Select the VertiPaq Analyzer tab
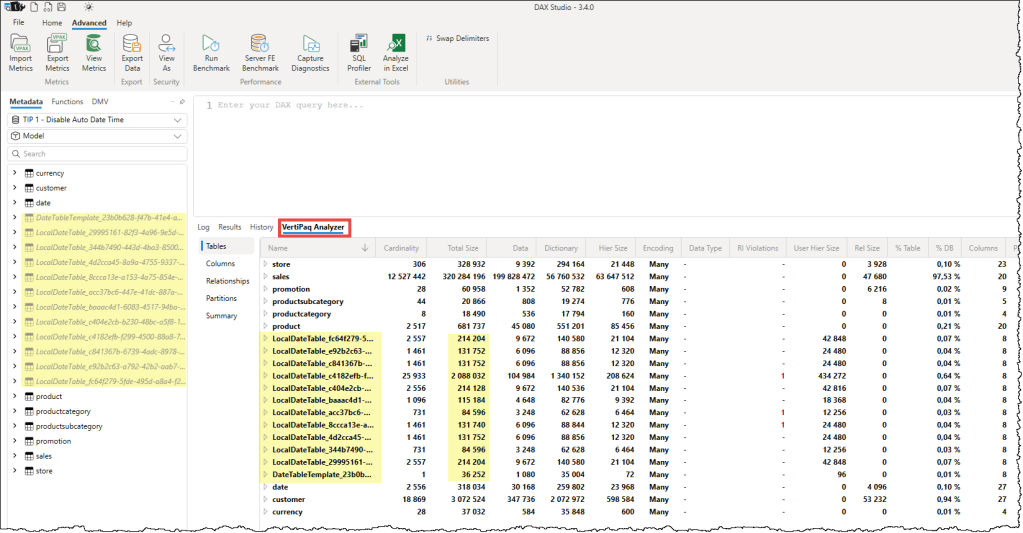 [x=313, y=228]
